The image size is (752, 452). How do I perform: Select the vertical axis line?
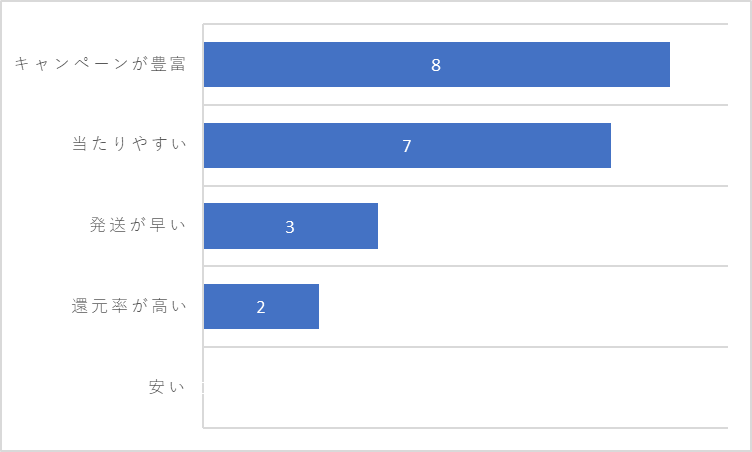203,226
